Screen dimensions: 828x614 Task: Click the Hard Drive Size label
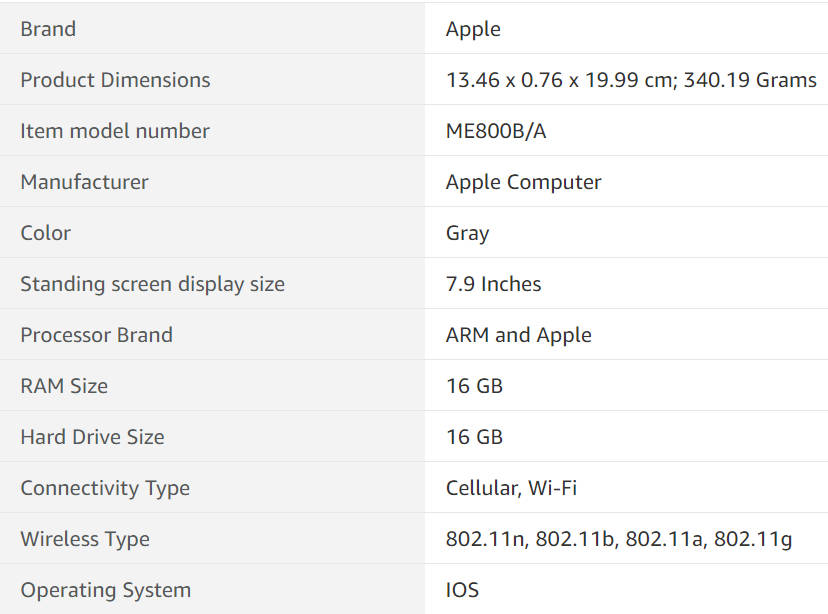tap(92, 437)
